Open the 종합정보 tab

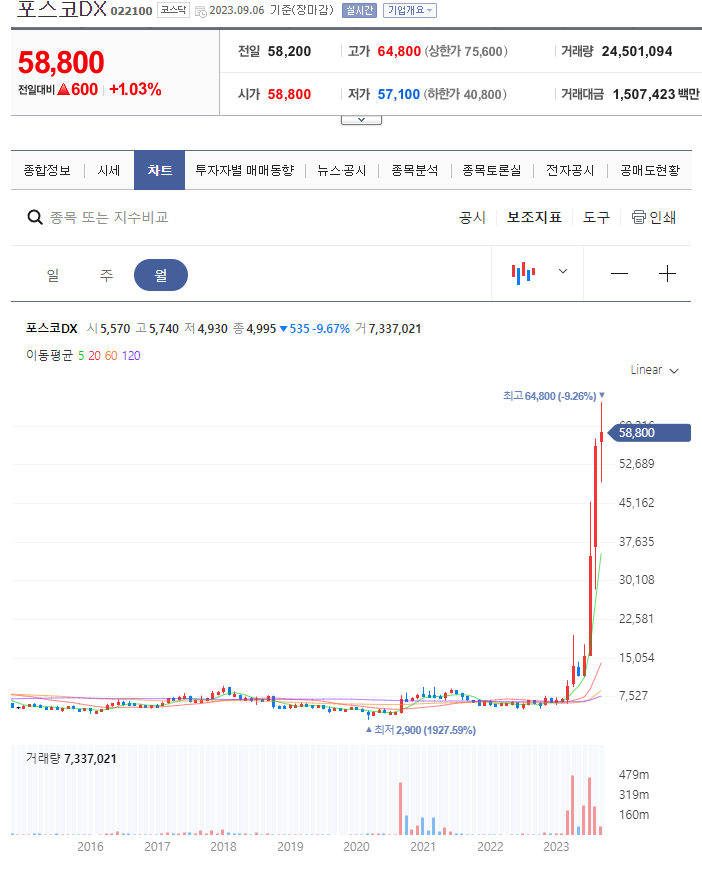click(47, 171)
